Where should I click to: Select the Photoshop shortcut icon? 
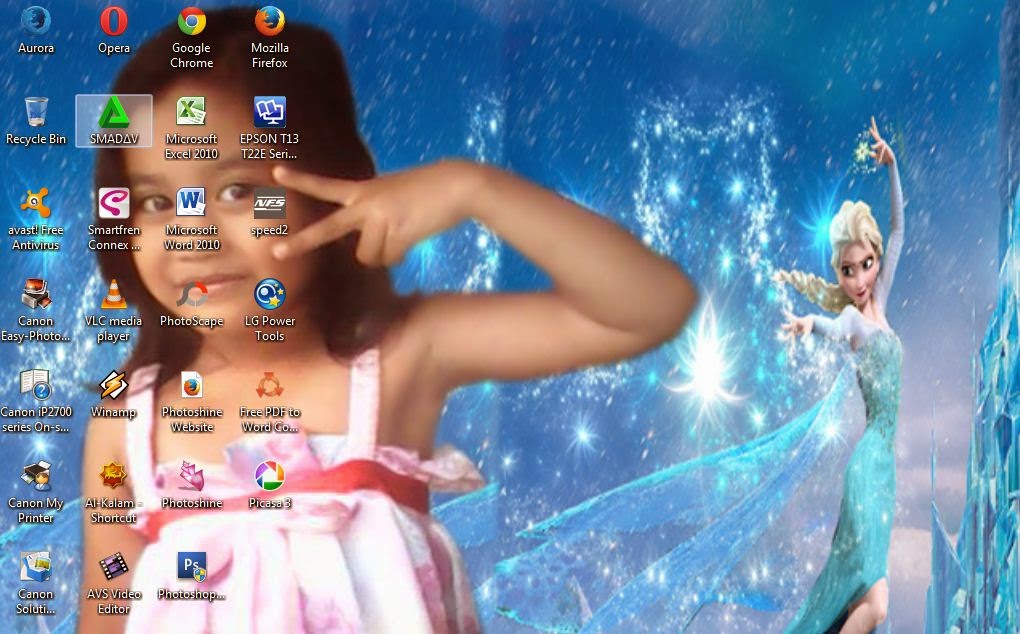point(192,567)
